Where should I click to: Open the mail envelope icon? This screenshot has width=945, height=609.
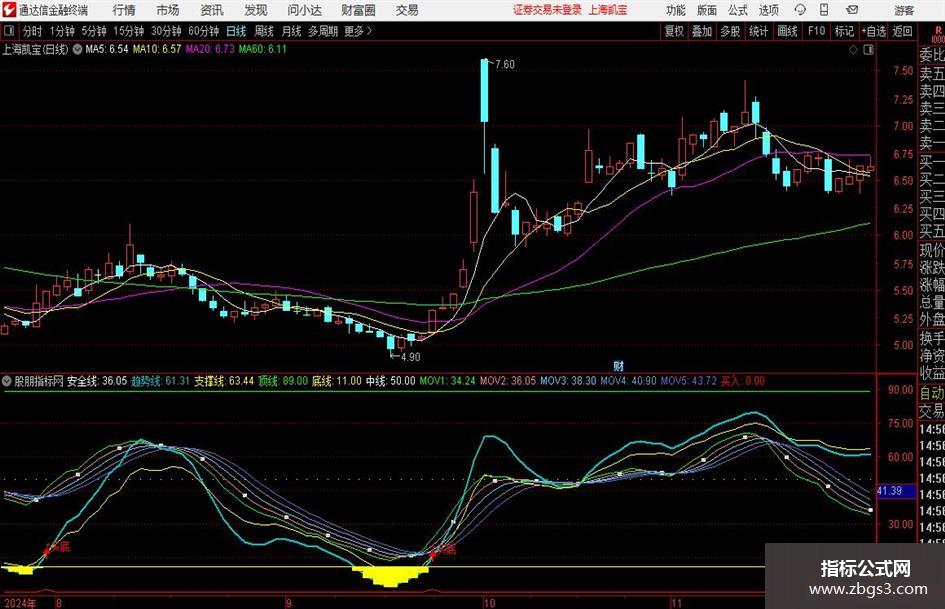852,10
